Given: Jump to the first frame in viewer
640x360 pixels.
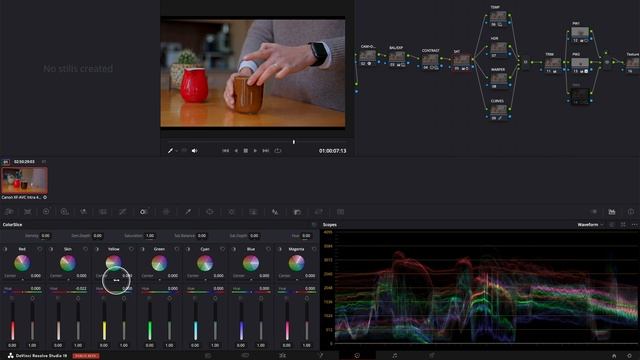Looking at the screenshot, I should coord(225,151).
